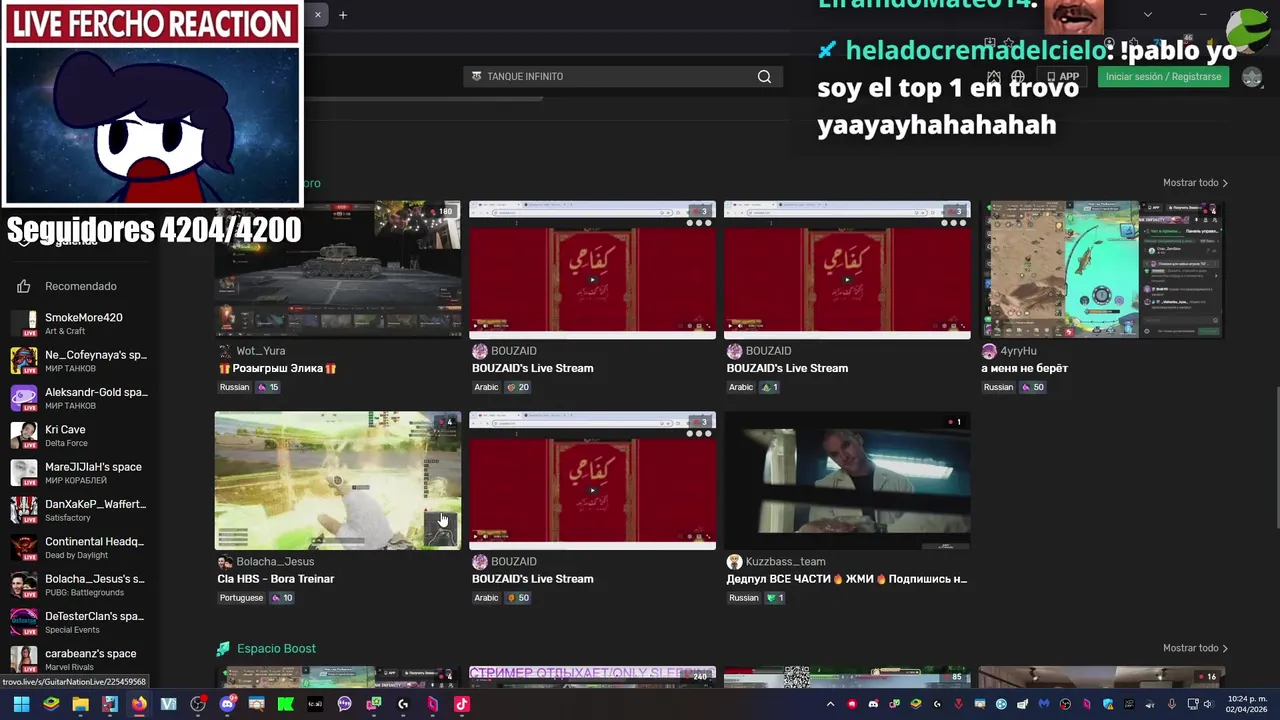Open Bolacha_Jesus's s... in the sidebar
The width and height of the screenshot is (1280, 720).
(x=80, y=585)
